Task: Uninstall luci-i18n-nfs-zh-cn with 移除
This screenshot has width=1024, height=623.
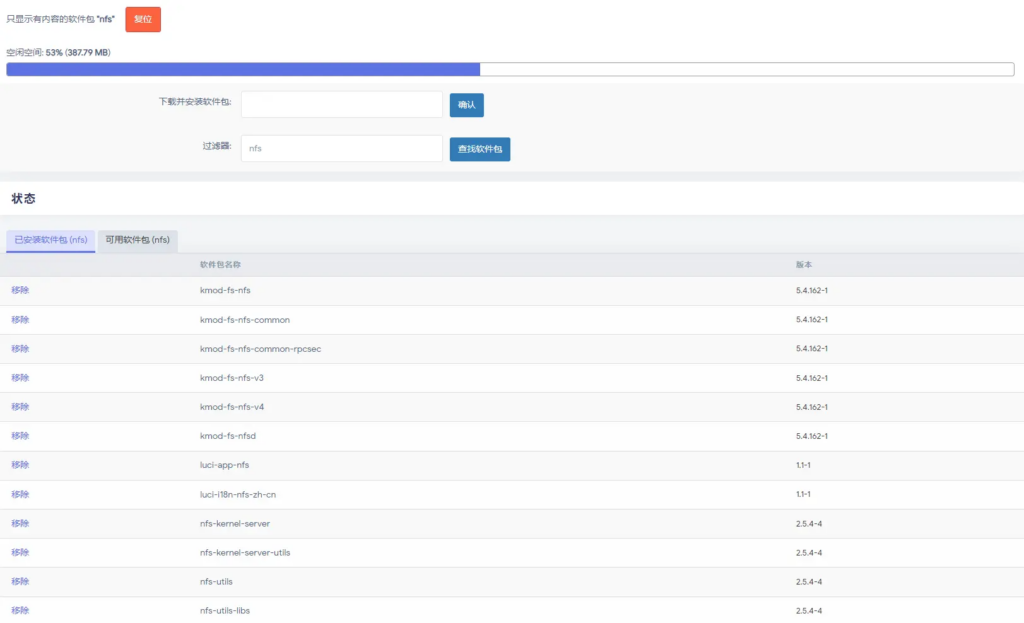Action: (20, 494)
